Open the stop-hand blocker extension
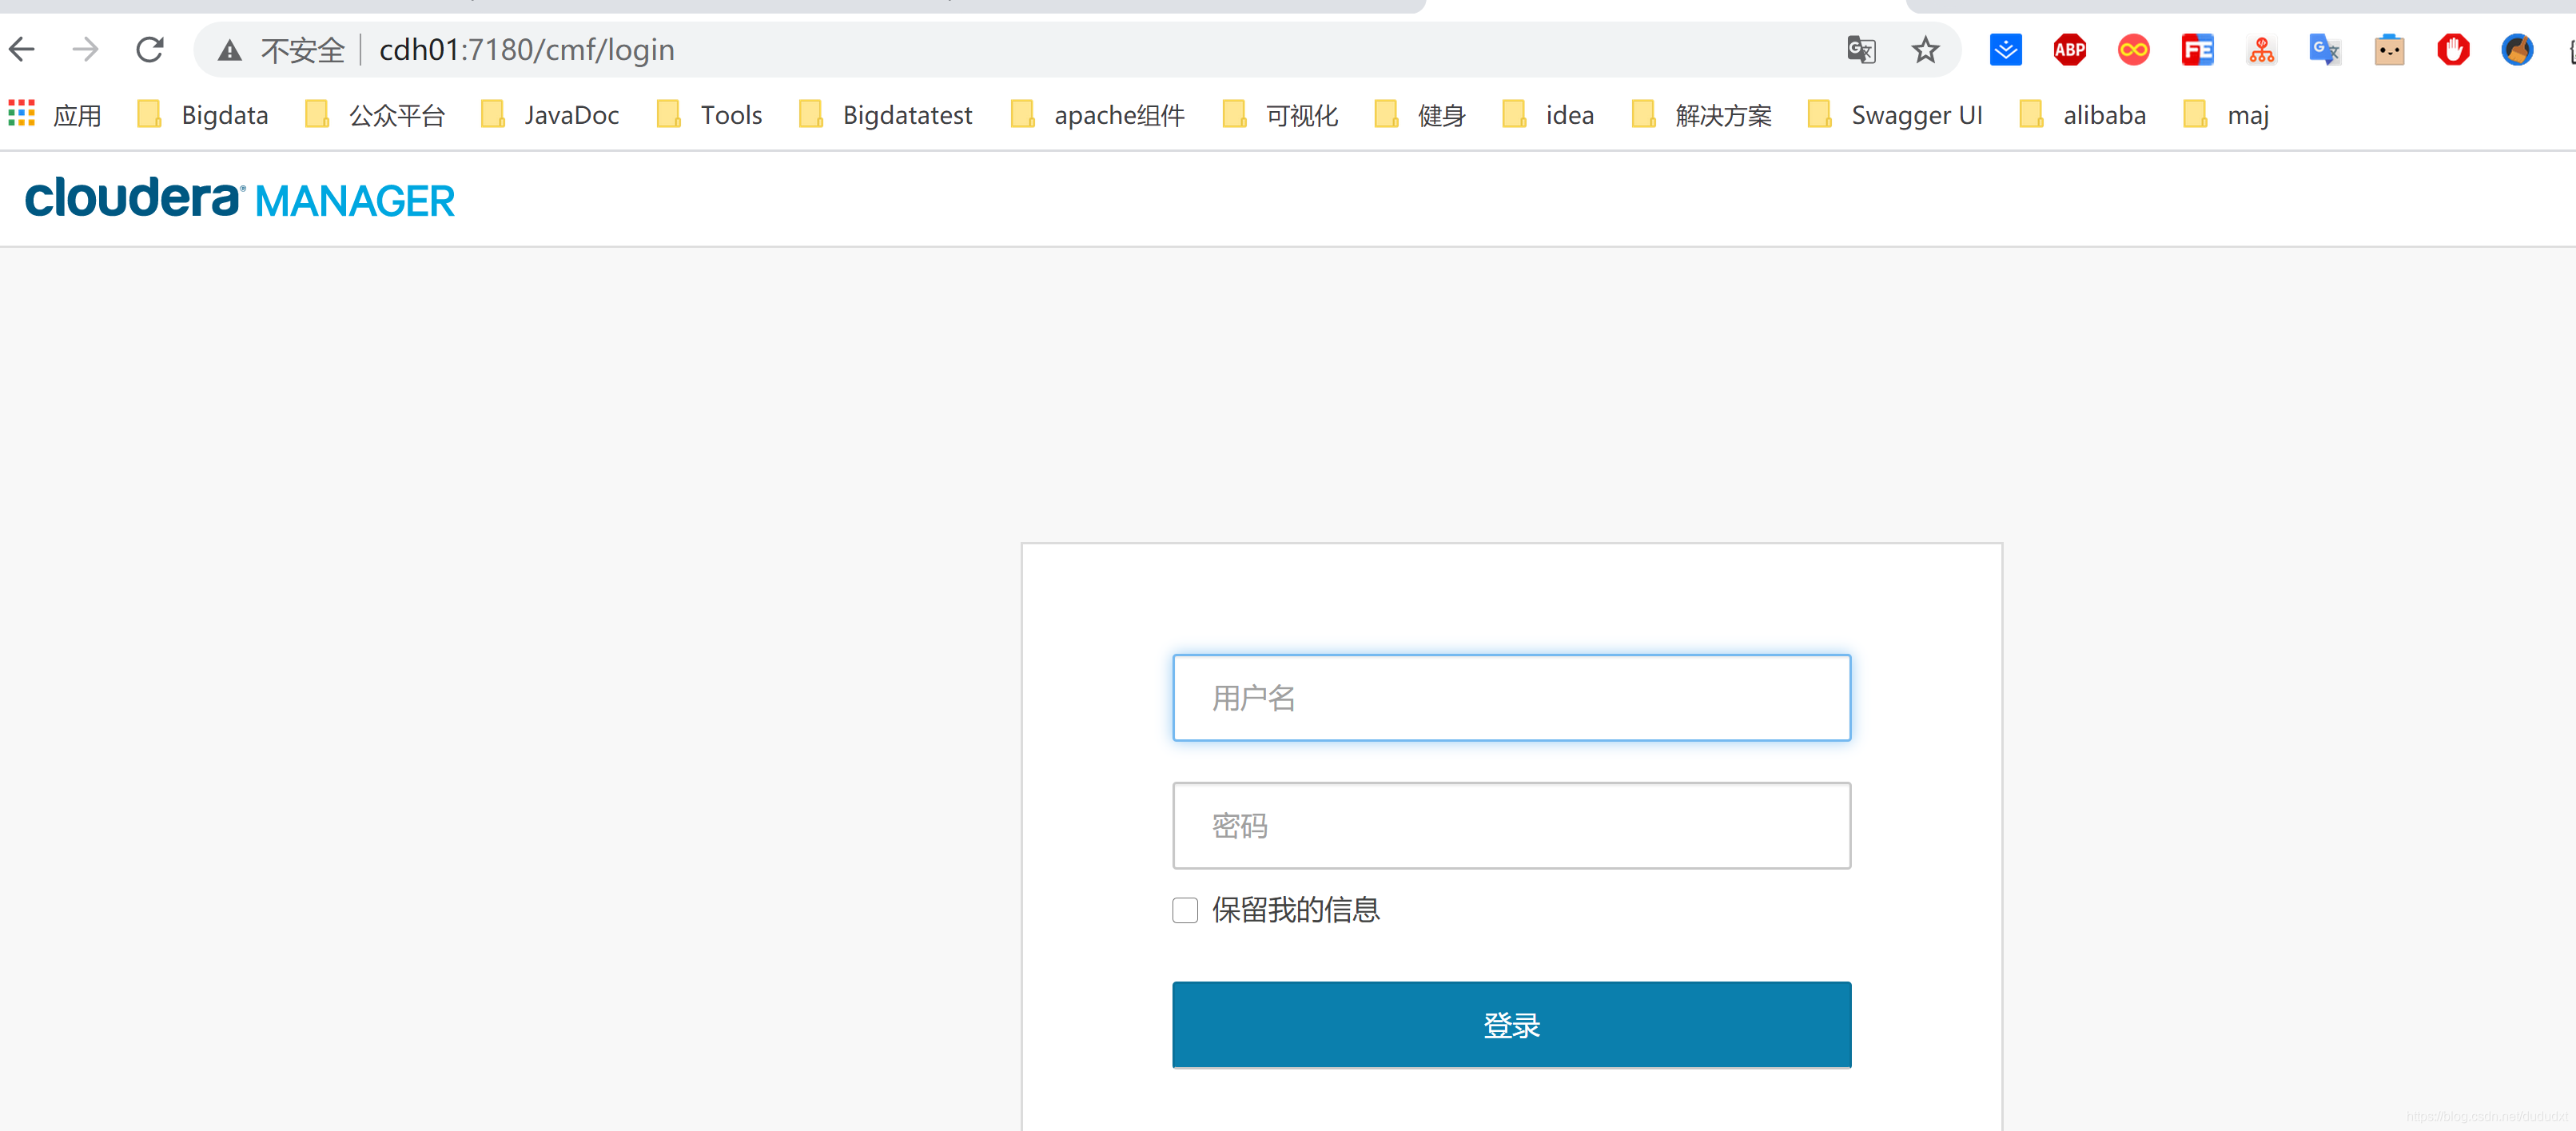 click(2453, 49)
